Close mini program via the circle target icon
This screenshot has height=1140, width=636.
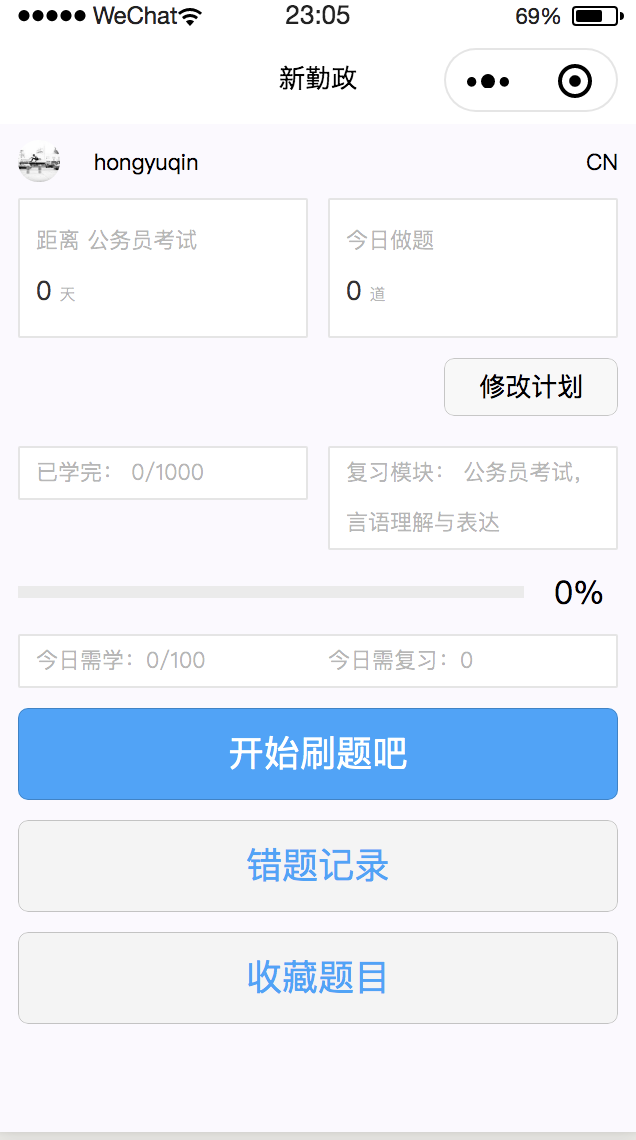click(x=575, y=81)
